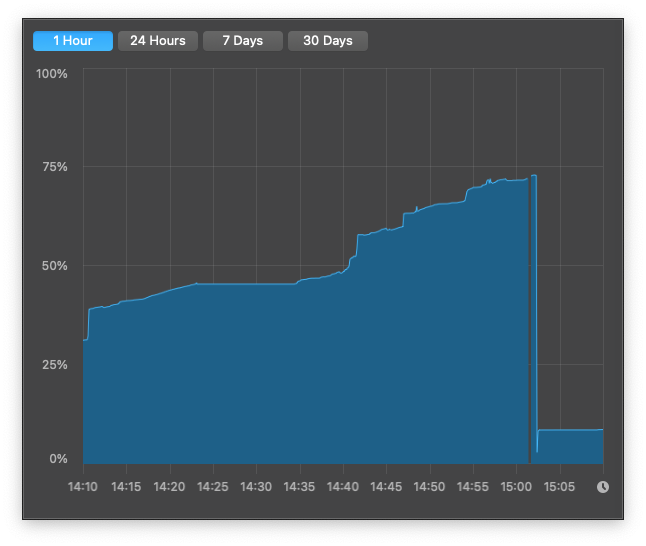The width and height of the screenshot is (646, 546).
Task: Click the low flat area after 15:02
Action: [570, 446]
